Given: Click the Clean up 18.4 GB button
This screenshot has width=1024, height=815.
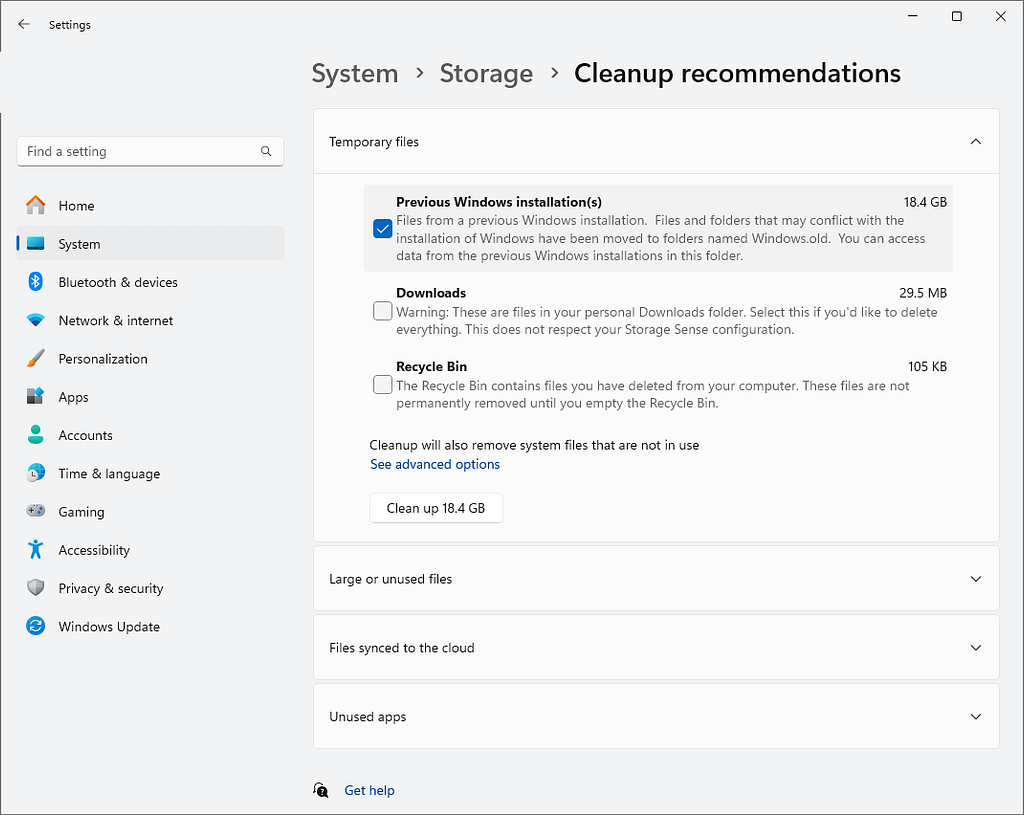Looking at the screenshot, I should (x=436, y=508).
